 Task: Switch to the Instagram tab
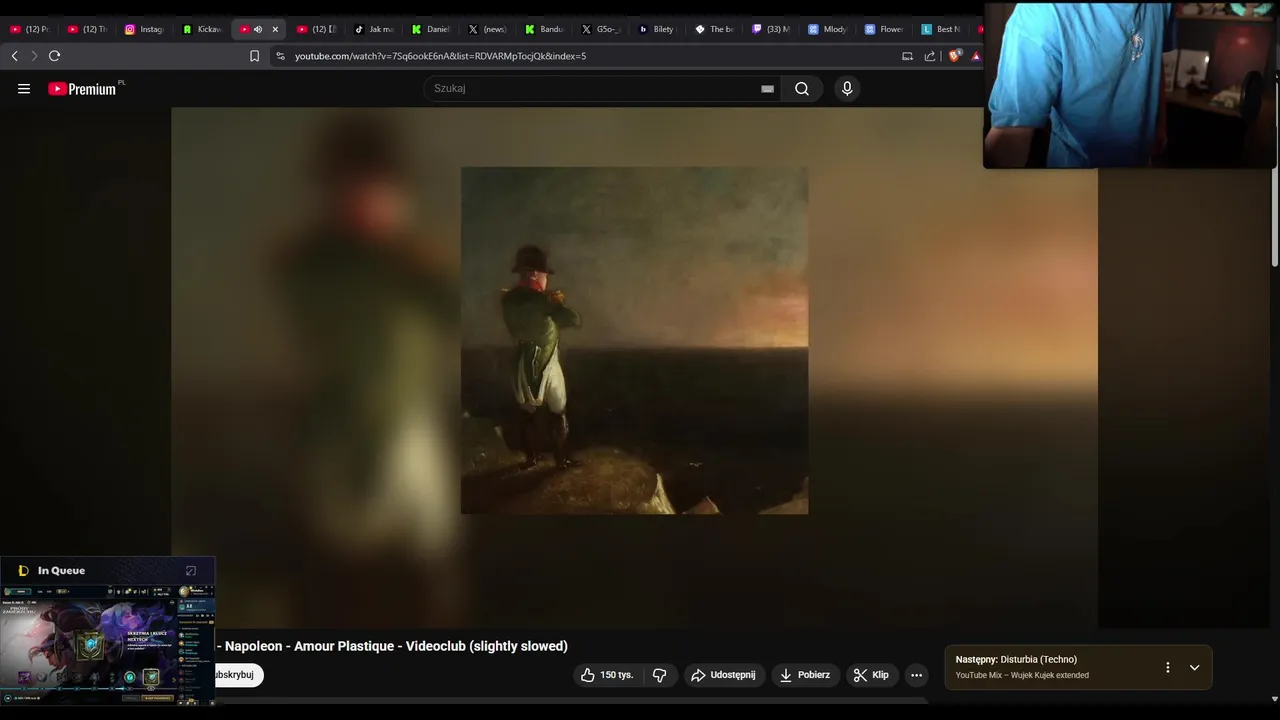click(x=144, y=29)
